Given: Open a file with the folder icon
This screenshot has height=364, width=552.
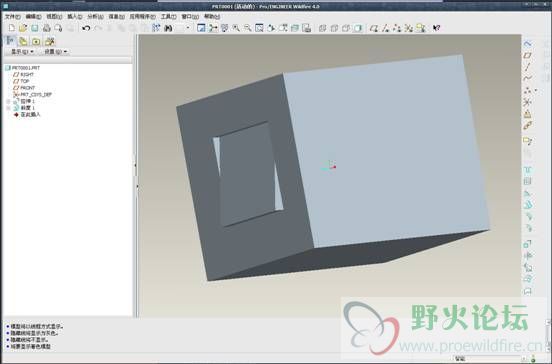Looking at the screenshot, I should coord(23,28).
